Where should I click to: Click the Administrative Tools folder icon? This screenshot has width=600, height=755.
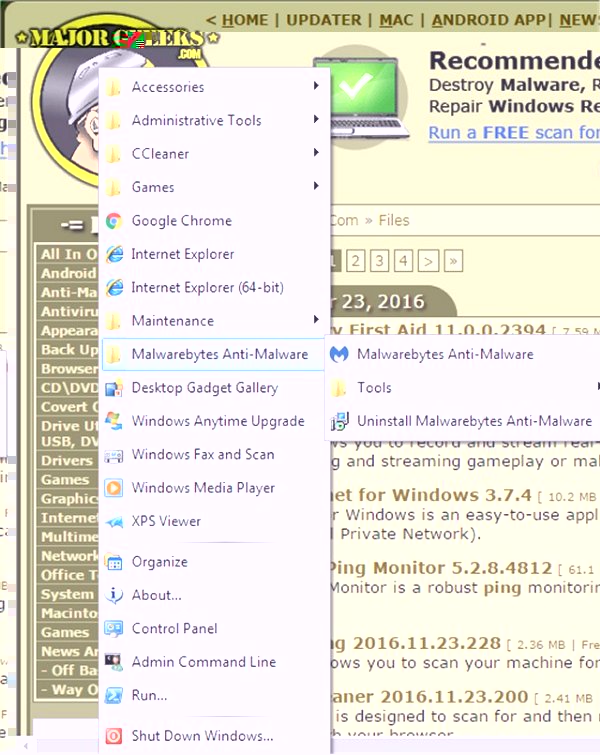(x=114, y=120)
